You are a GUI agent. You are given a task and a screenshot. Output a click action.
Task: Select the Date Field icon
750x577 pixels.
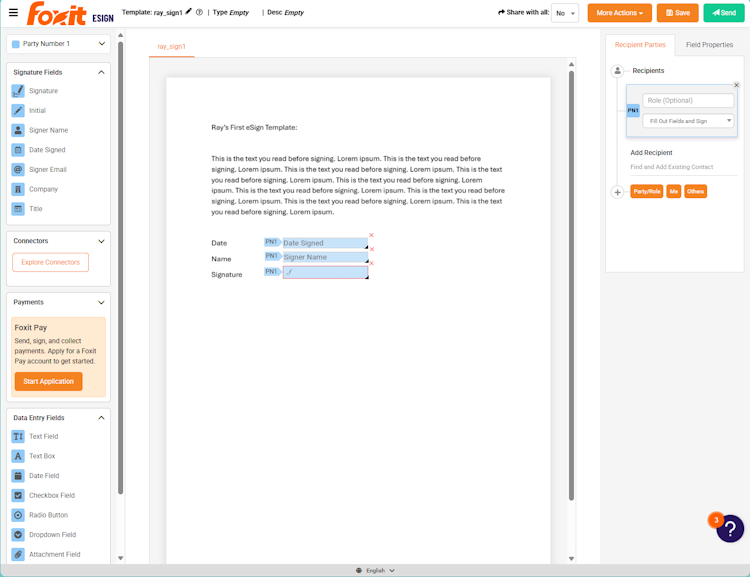pos(18,476)
